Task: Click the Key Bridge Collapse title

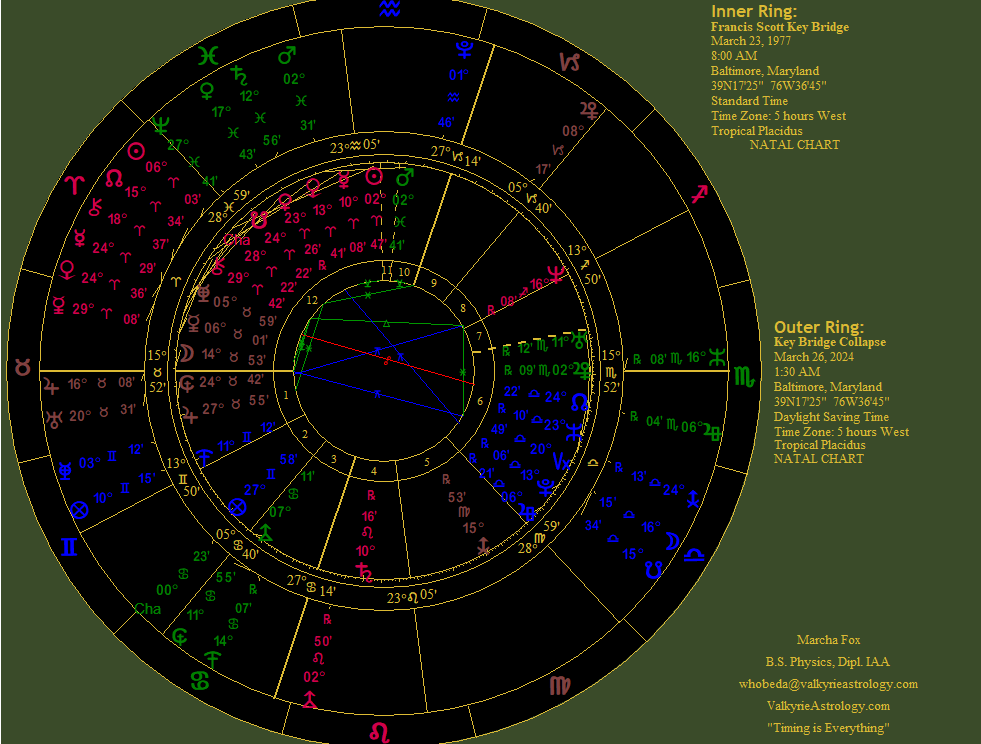Action: click(829, 342)
